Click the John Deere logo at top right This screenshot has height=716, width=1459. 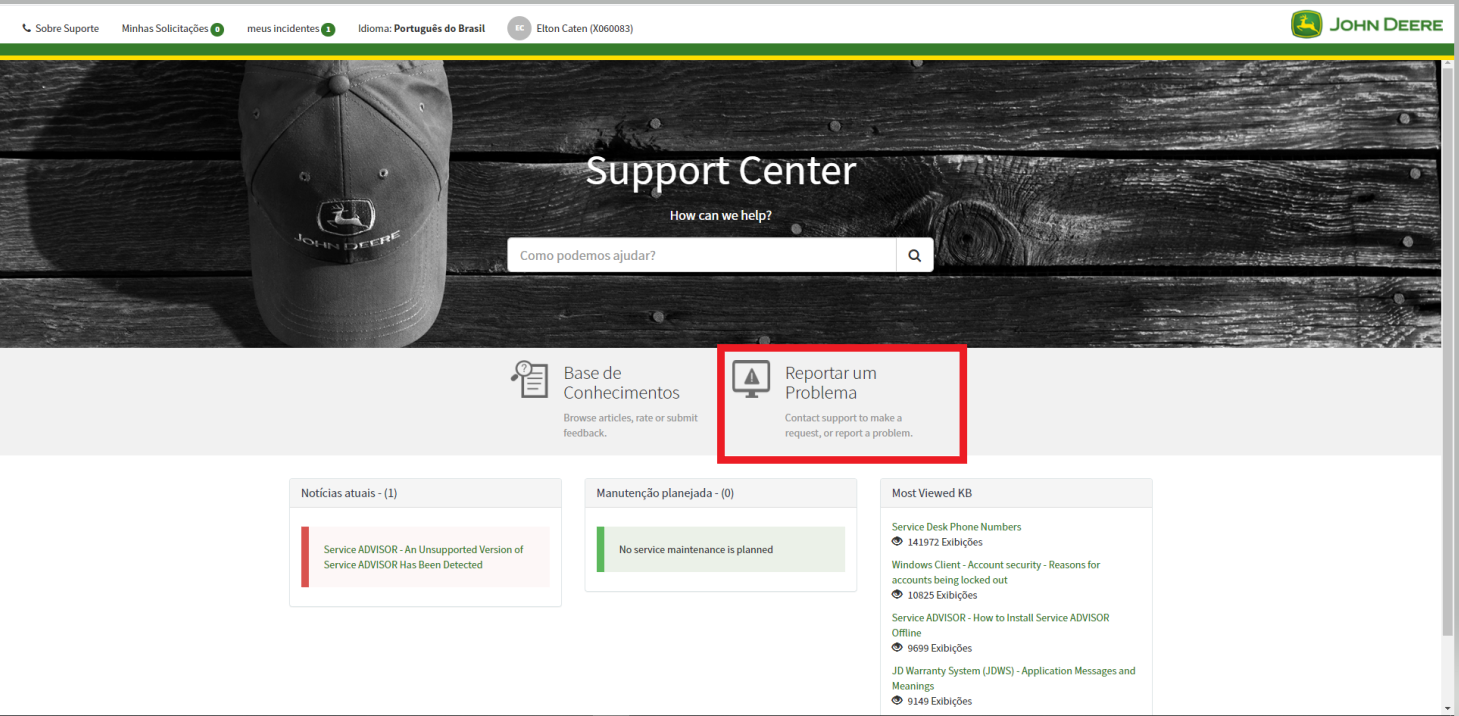point(1367,25)
